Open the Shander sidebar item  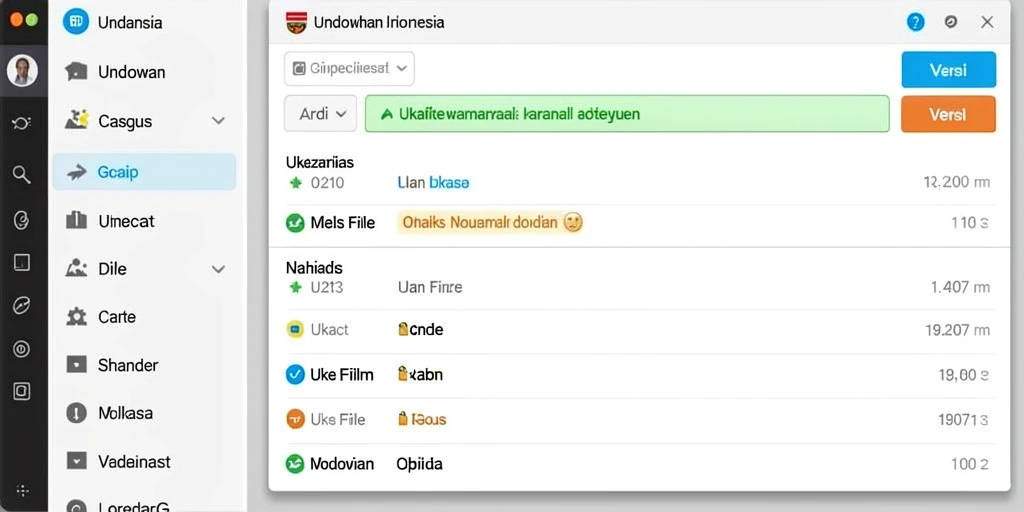144,365
